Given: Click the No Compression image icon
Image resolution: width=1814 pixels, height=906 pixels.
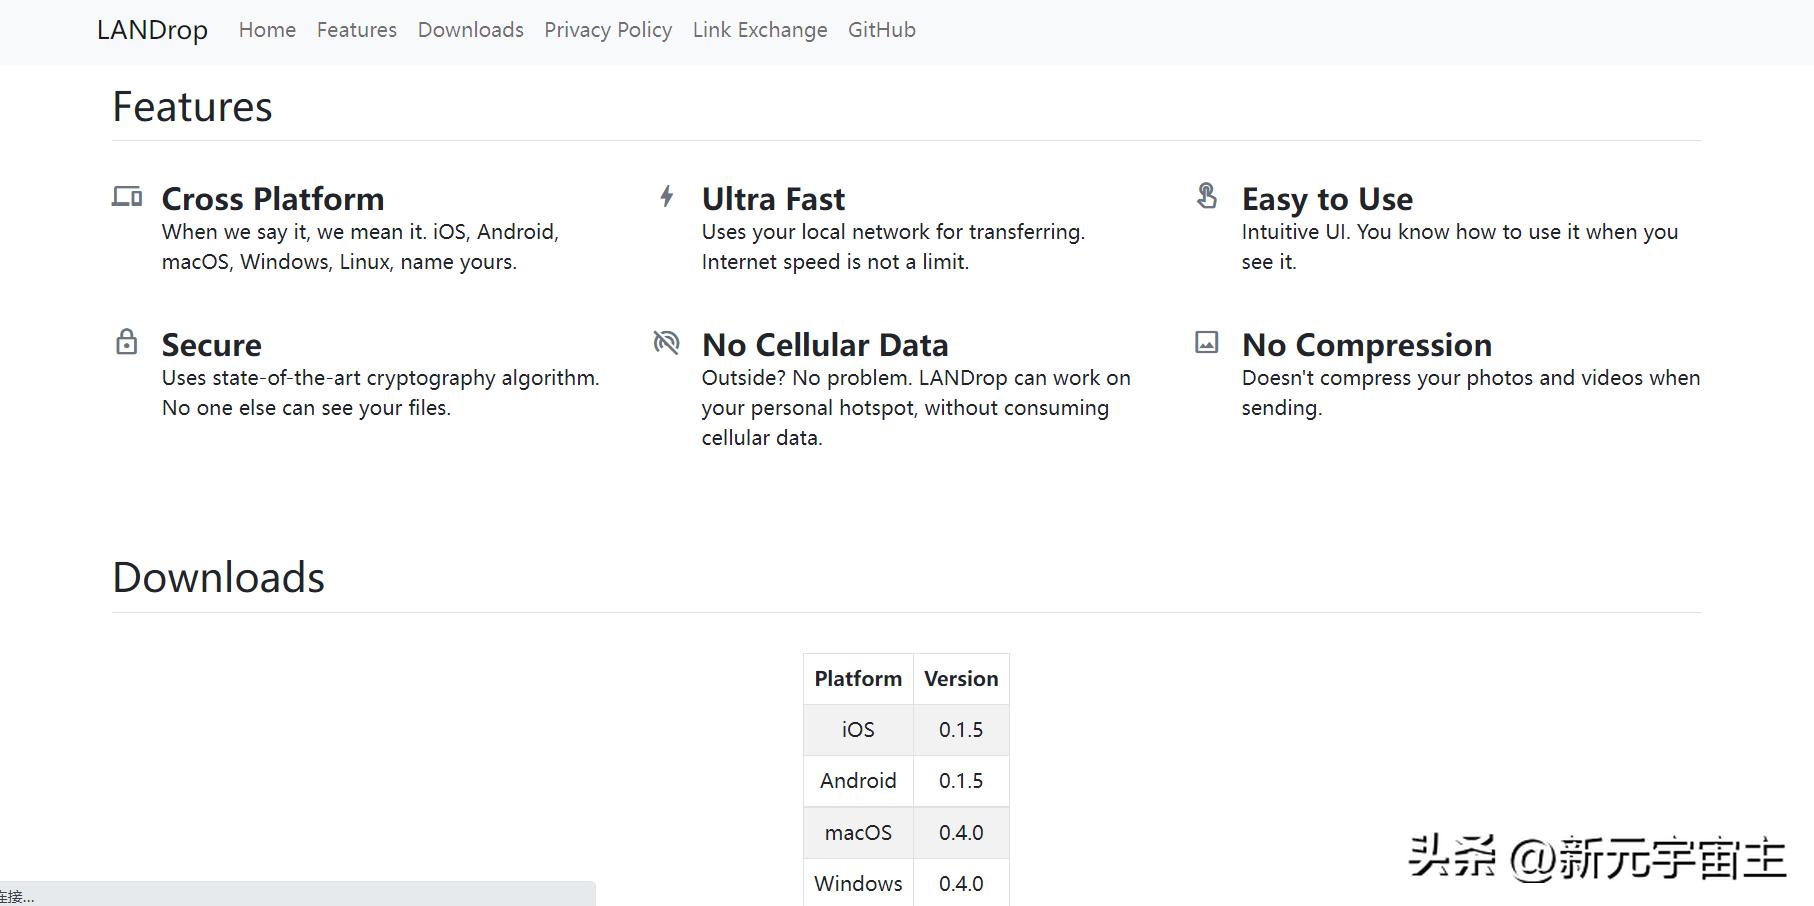Looking at the screenshot, I should 1207,342.
